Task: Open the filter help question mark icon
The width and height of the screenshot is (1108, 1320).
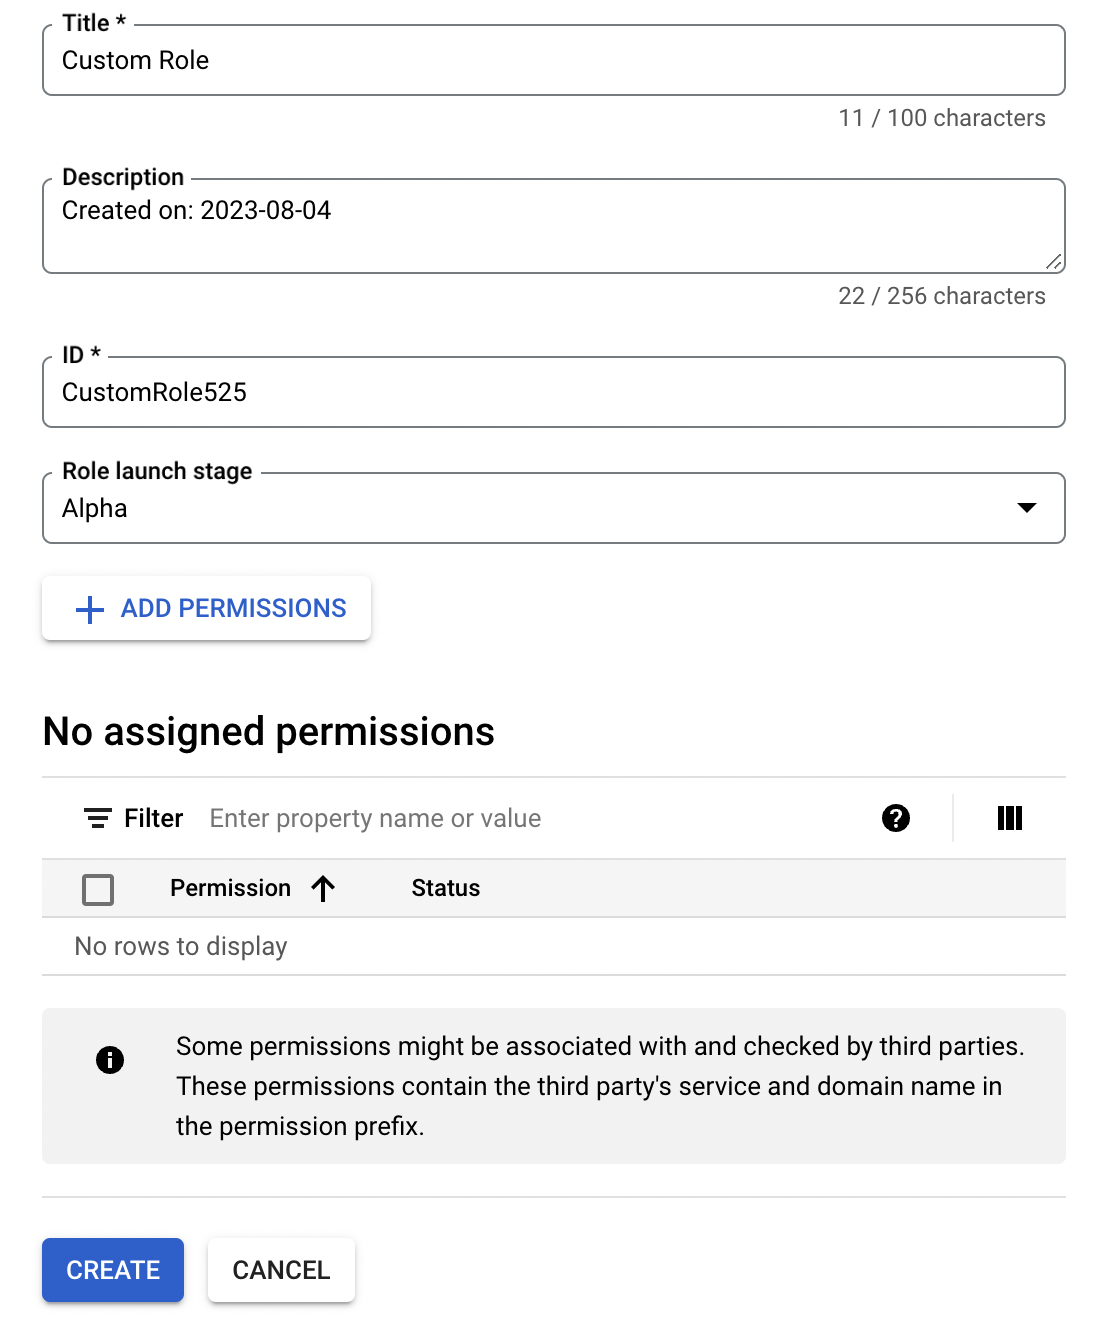Action: (x=896, y=818)
